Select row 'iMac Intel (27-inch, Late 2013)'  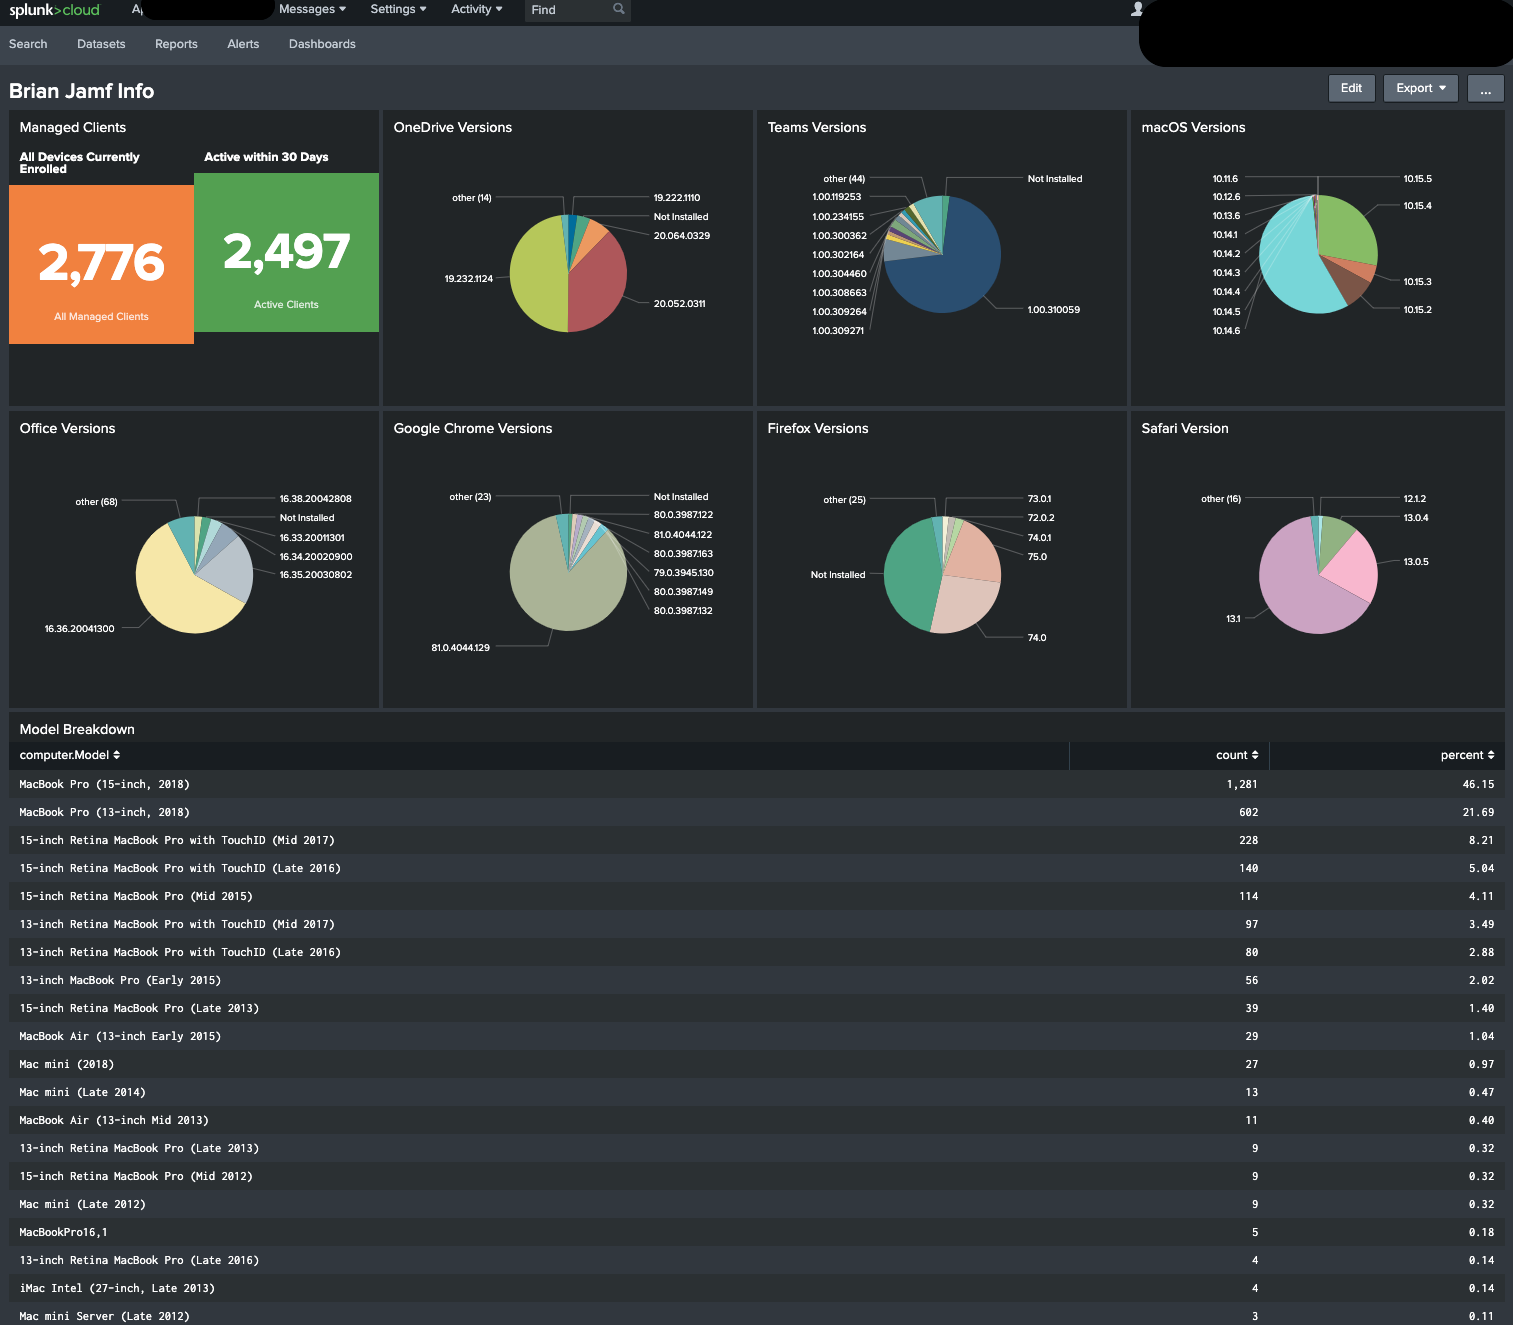click(756, 1288)
